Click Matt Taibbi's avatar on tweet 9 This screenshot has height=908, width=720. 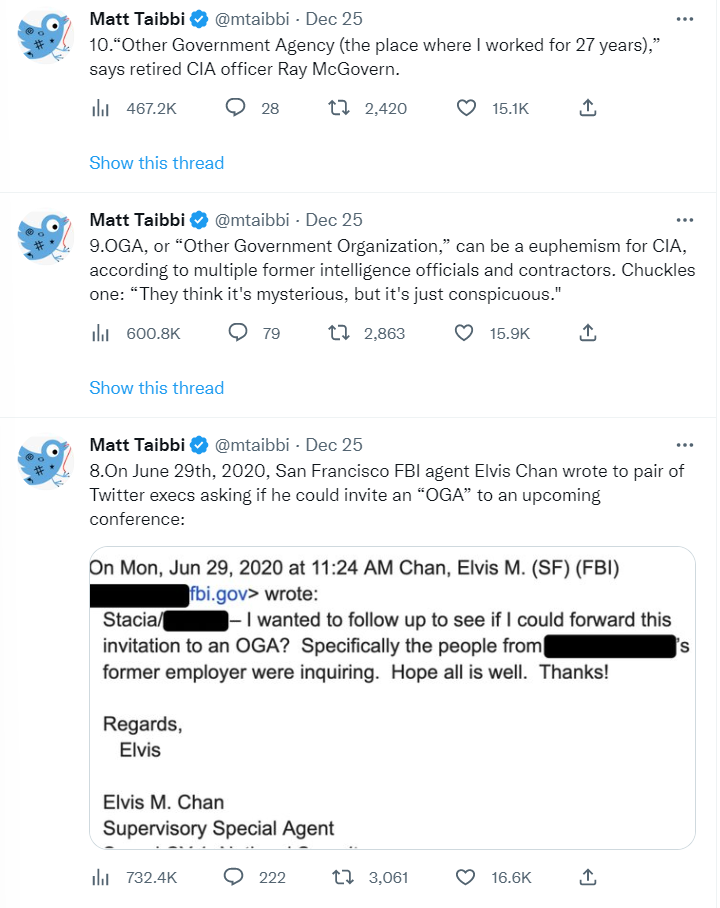[45, 238]
